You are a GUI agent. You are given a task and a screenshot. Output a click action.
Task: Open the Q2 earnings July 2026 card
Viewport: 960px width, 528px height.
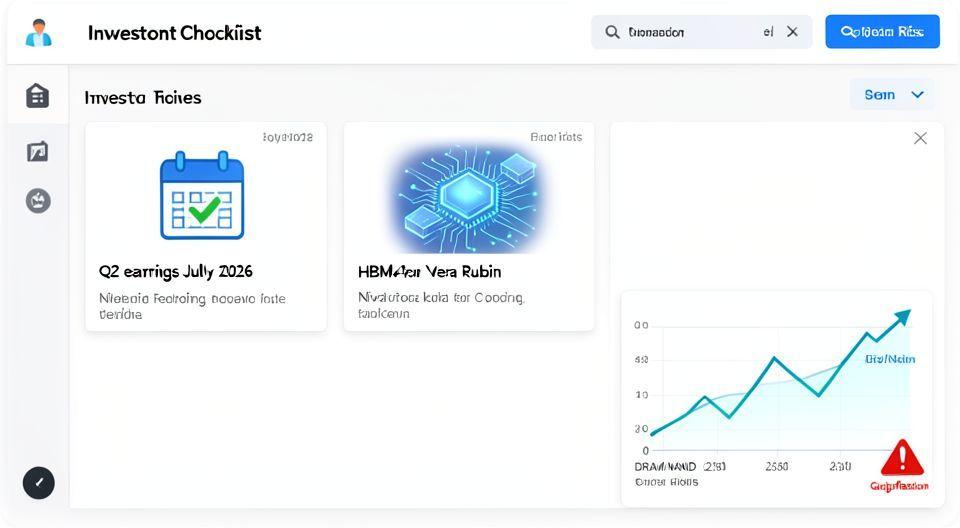tap(206, 271)
